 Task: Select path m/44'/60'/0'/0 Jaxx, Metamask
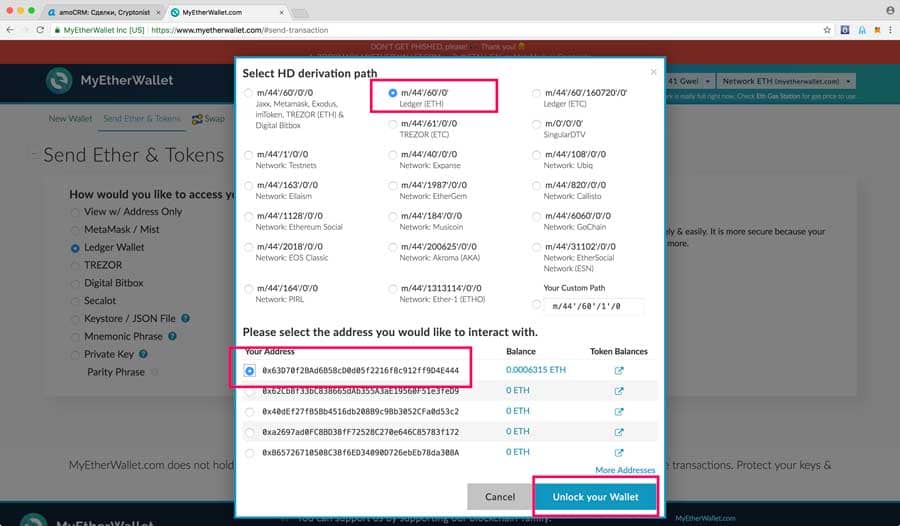pos(248,92)
